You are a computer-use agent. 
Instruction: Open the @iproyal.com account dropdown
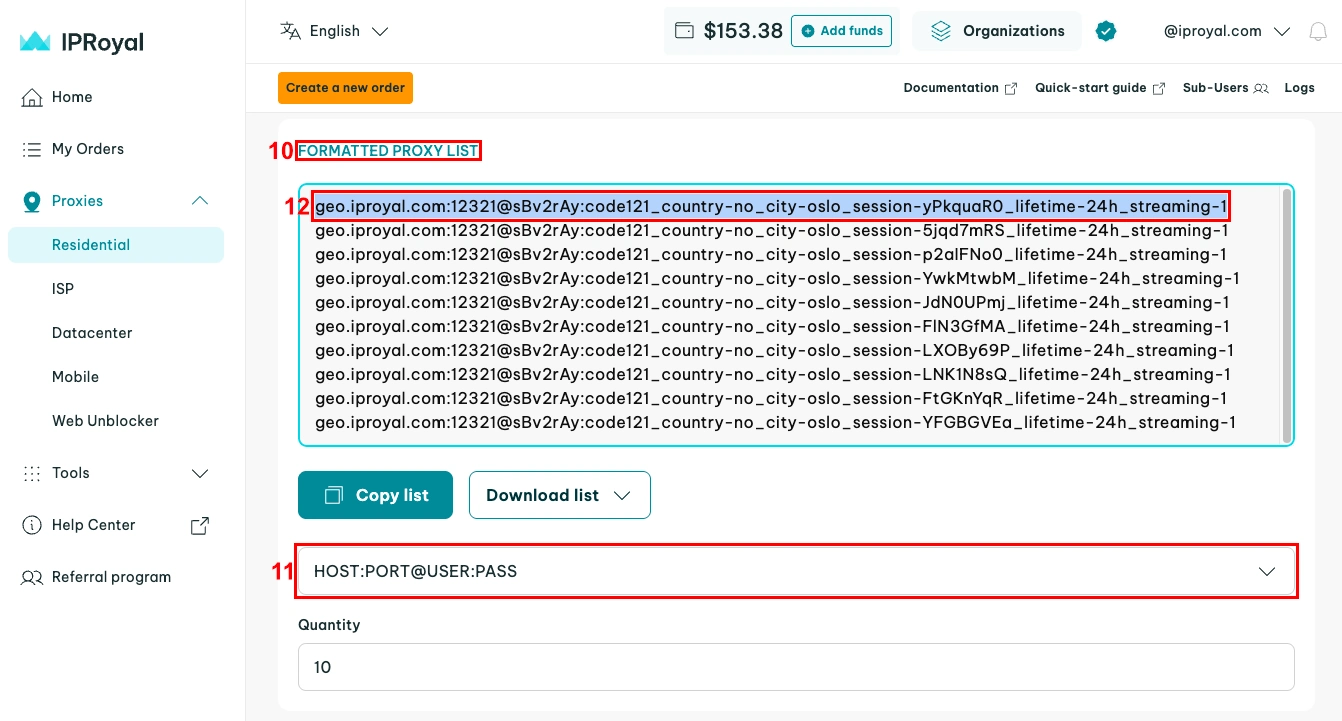pos(1227,31)
